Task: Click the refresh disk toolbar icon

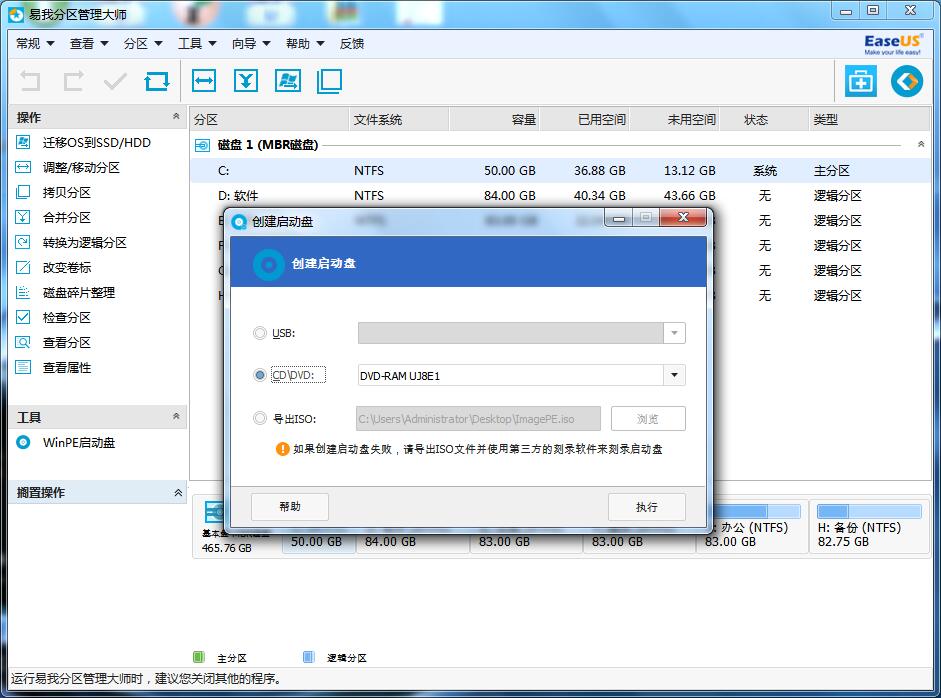Action: [157, 80]
